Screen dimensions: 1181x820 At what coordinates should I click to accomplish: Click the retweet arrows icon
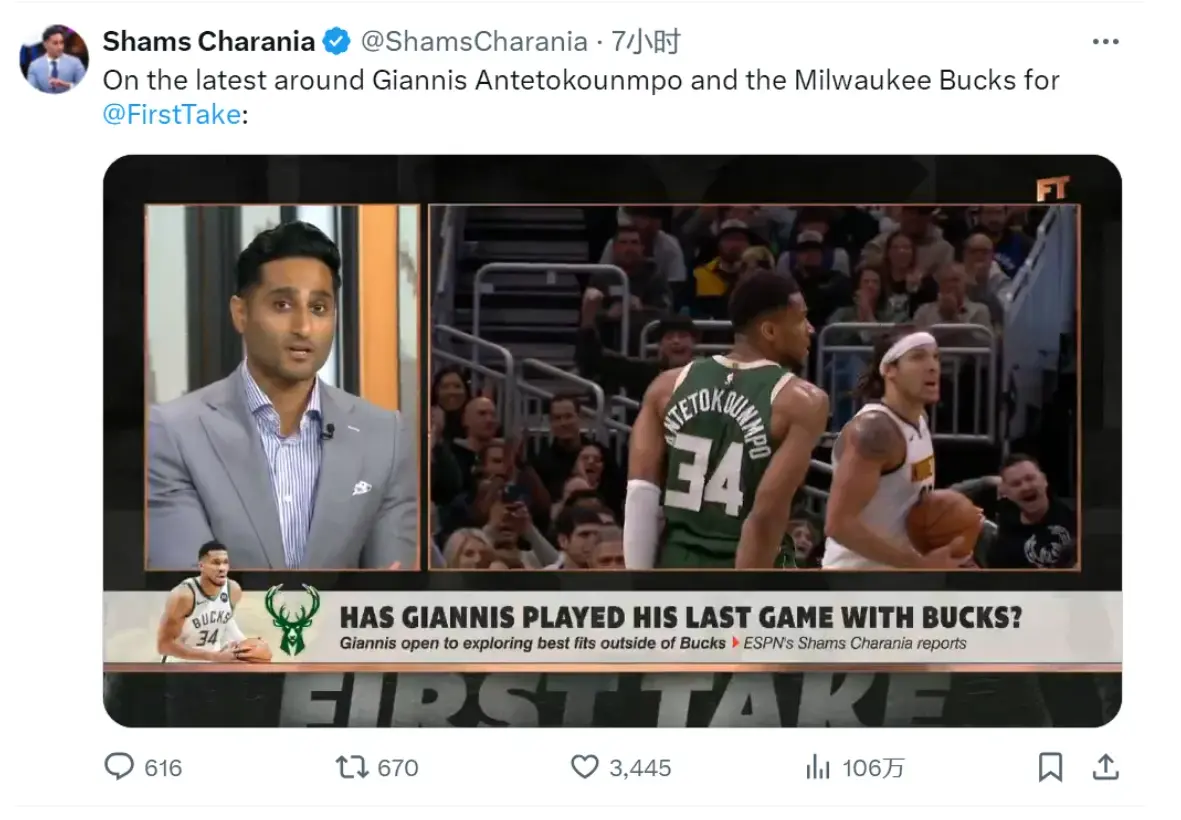351,767
